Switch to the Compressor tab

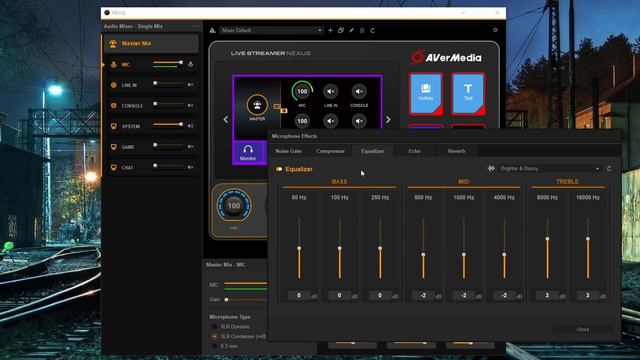330,151
